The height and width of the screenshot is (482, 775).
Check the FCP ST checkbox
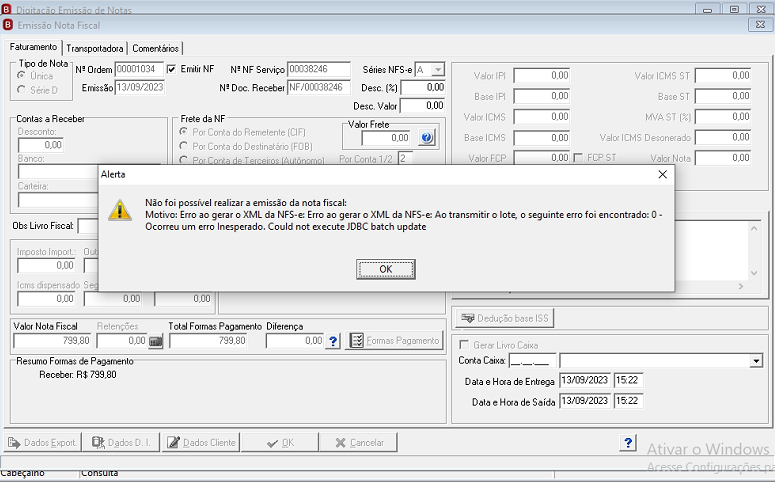tap(578, 158)
